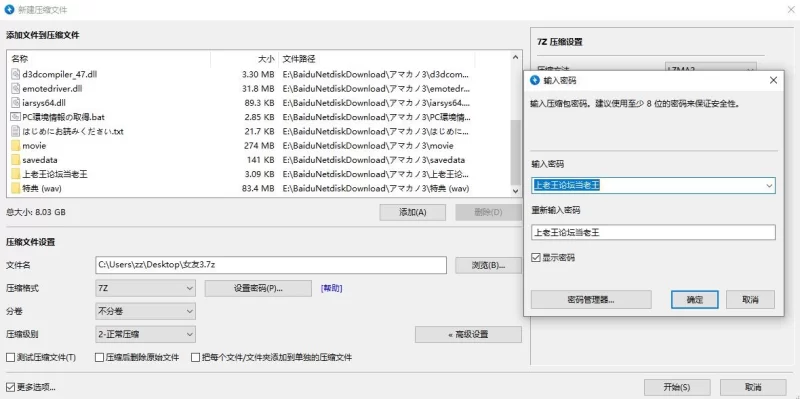This screenshot has height=399, width=800.
Task: Select the savedata folder icon
Action: 15,160
